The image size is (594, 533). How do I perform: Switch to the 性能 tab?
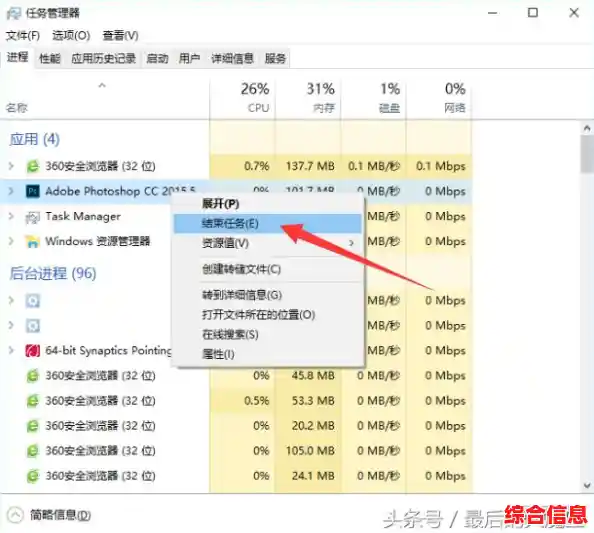[x=50, y=58]
